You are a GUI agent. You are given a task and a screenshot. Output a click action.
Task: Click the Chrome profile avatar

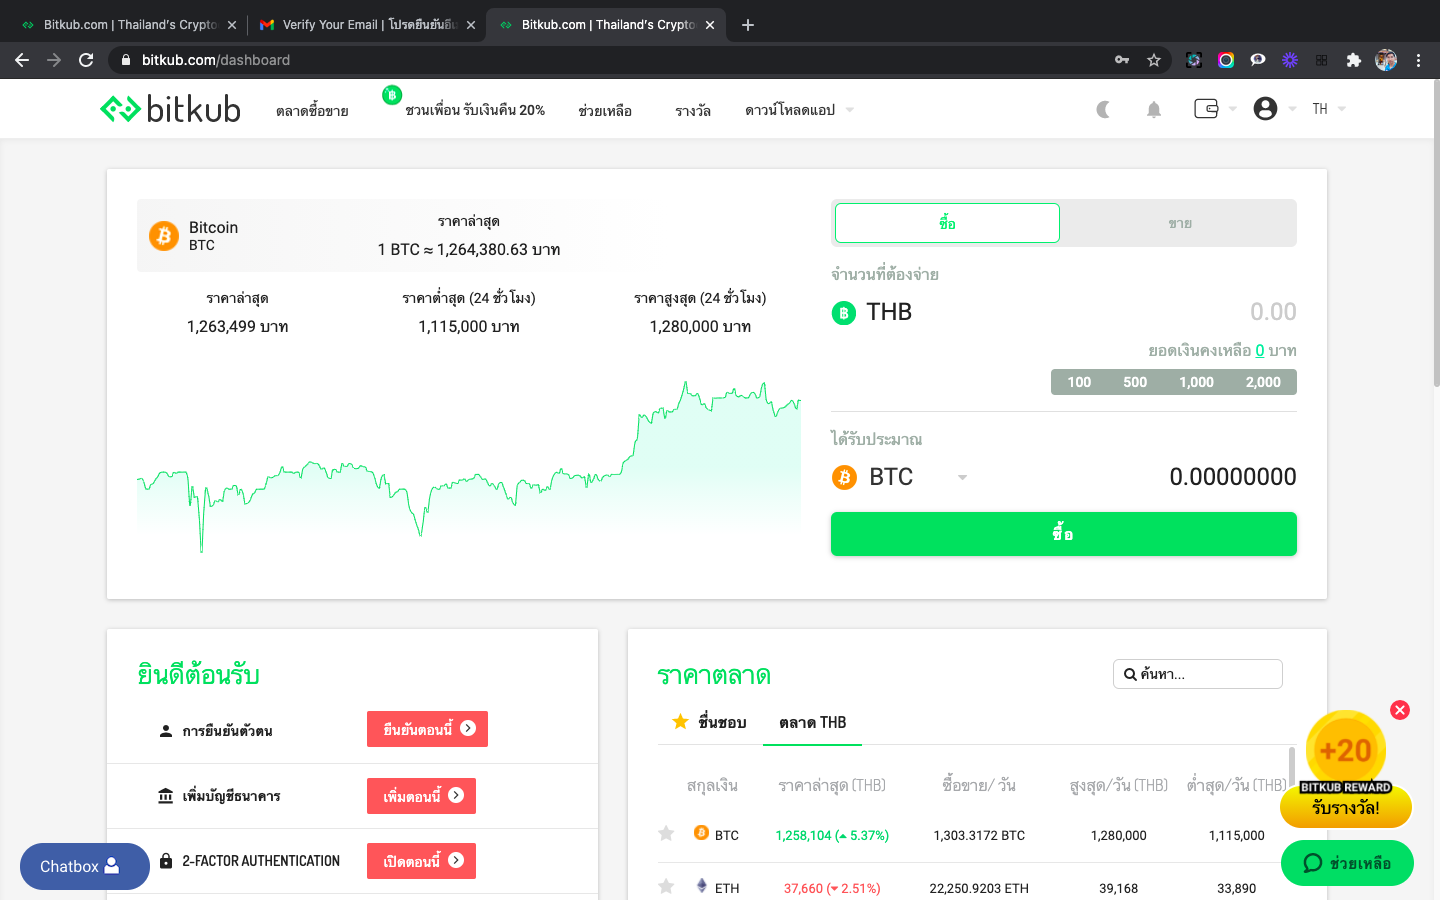(1386, 60)
